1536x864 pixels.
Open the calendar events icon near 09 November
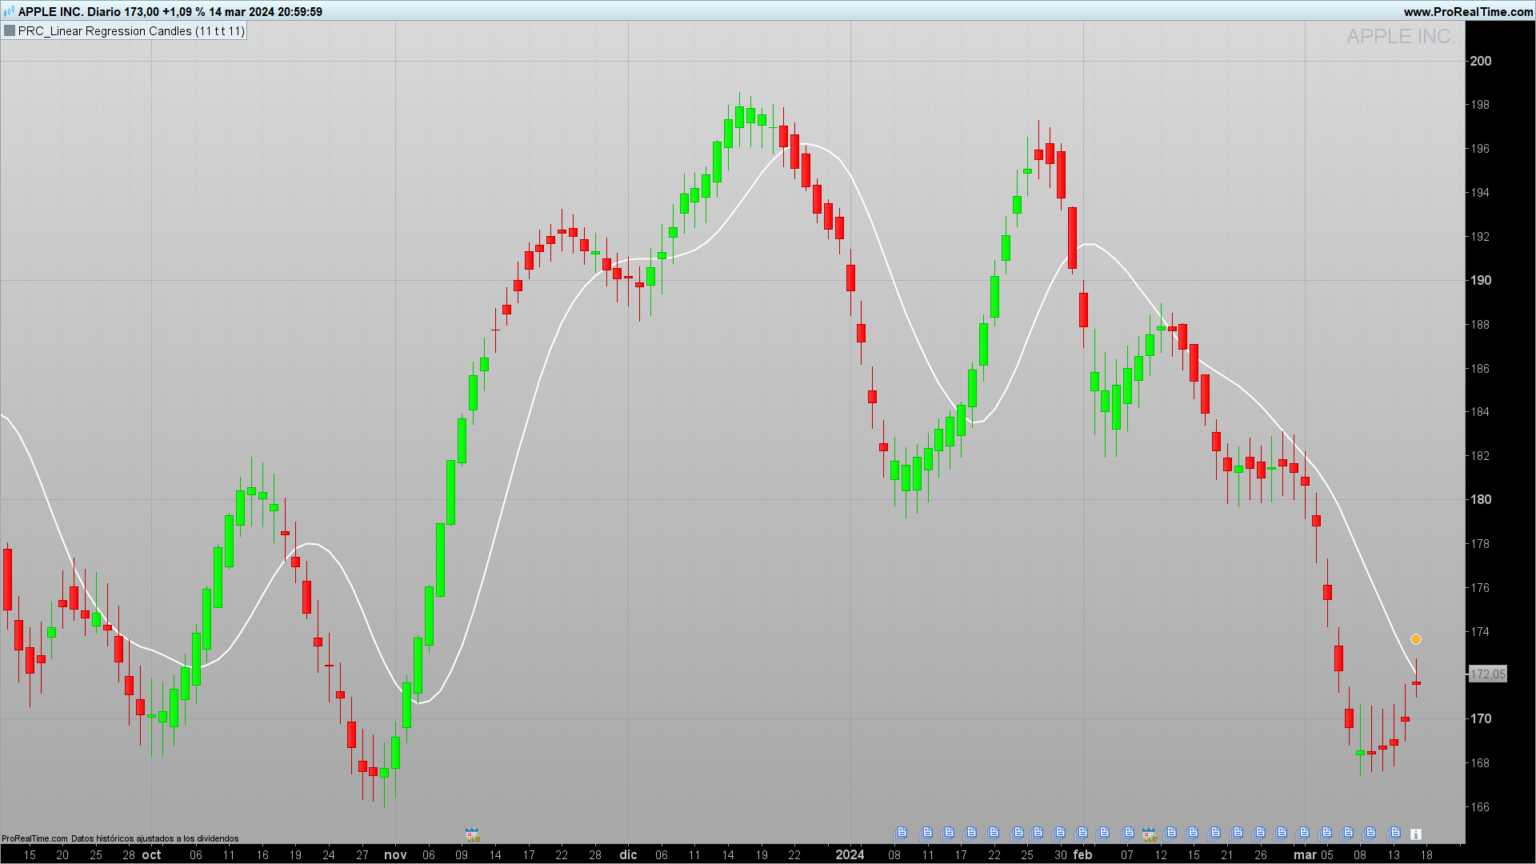473,833
